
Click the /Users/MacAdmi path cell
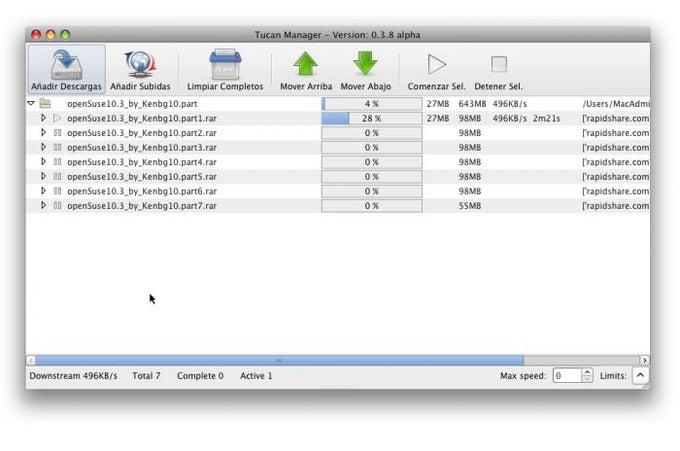point(616,104)
